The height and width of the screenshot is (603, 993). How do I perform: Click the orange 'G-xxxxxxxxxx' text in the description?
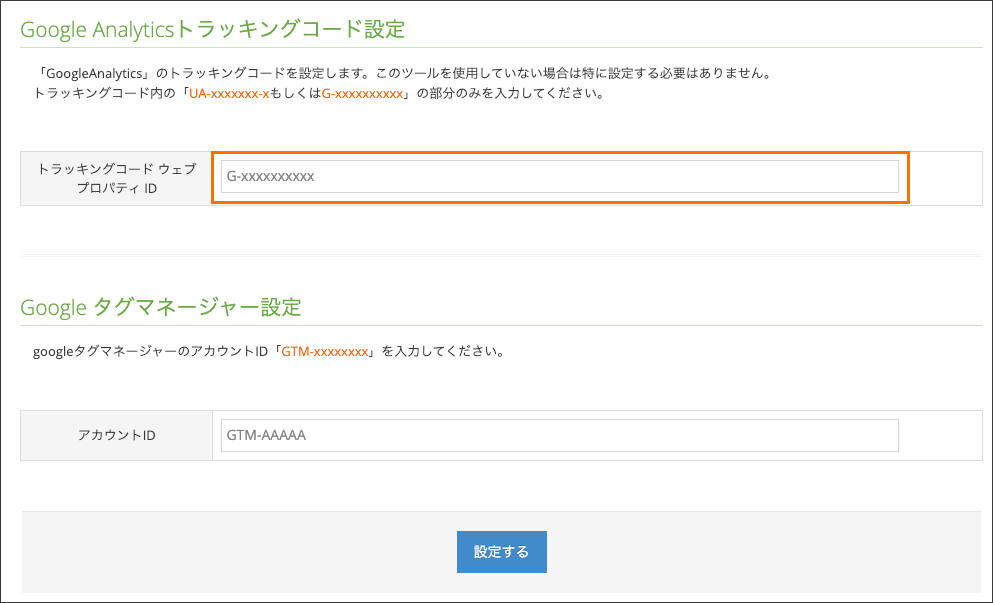click(x=362, y=94)
